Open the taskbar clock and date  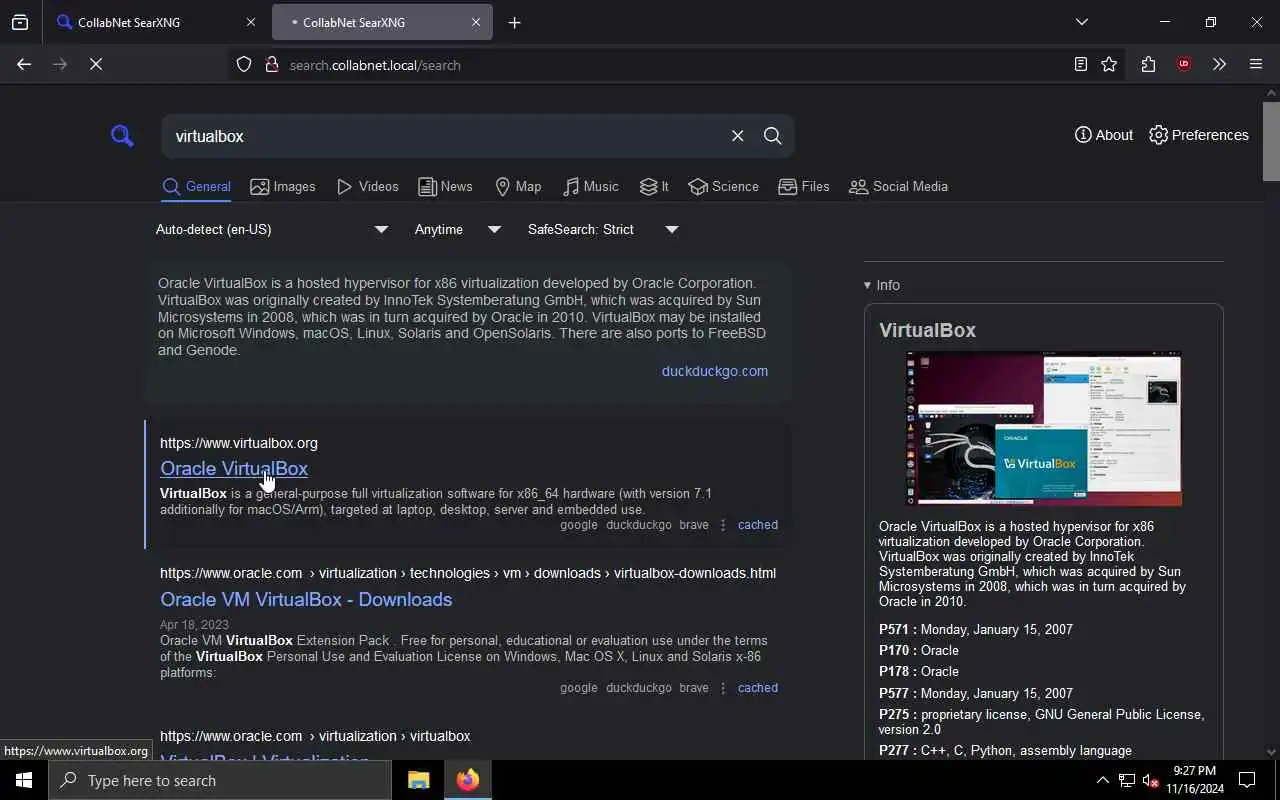point(1194,780)
